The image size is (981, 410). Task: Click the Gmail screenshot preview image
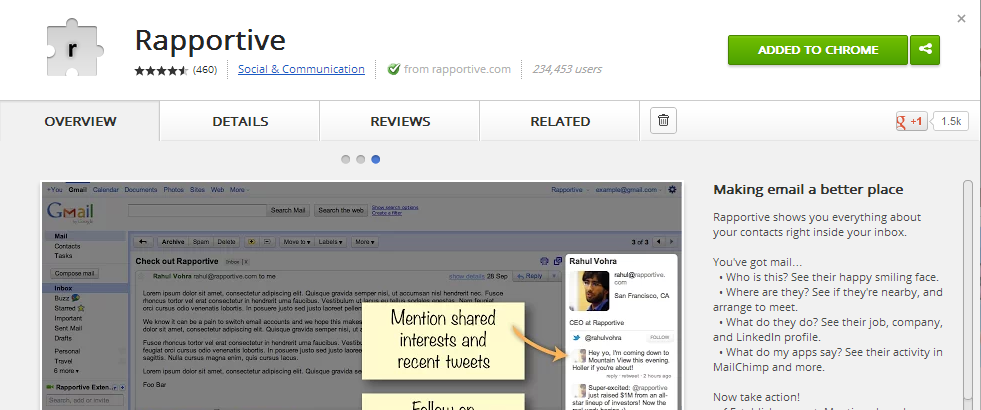pyautogui.click(x=361, y=295)
